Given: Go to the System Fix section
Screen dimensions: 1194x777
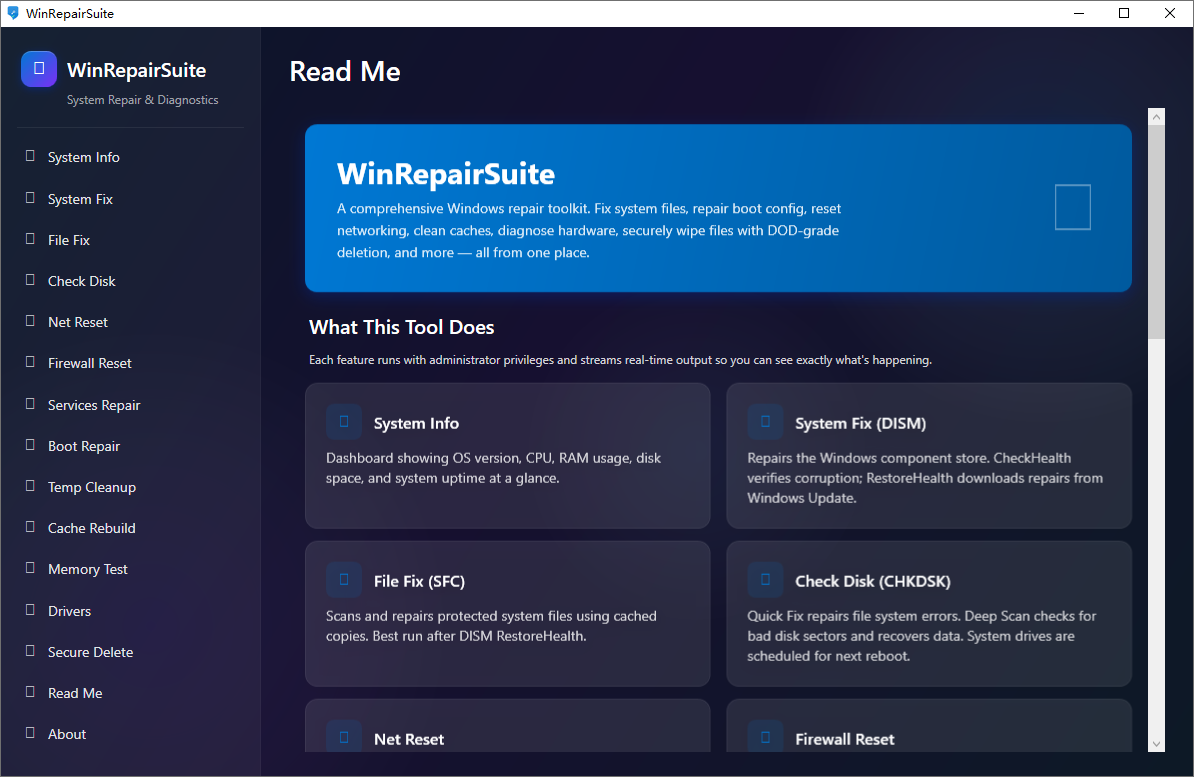Looking at the screenshot, I should point(130,199).
